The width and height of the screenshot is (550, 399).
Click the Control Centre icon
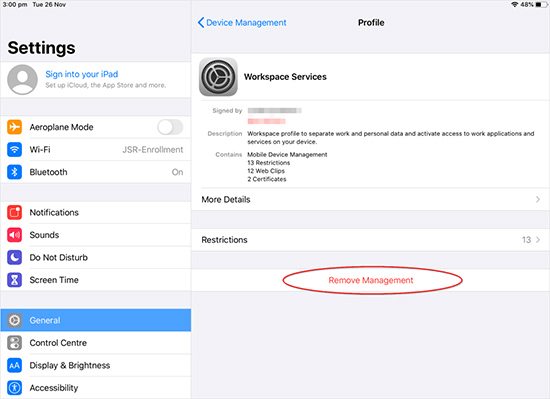[14, 343]
